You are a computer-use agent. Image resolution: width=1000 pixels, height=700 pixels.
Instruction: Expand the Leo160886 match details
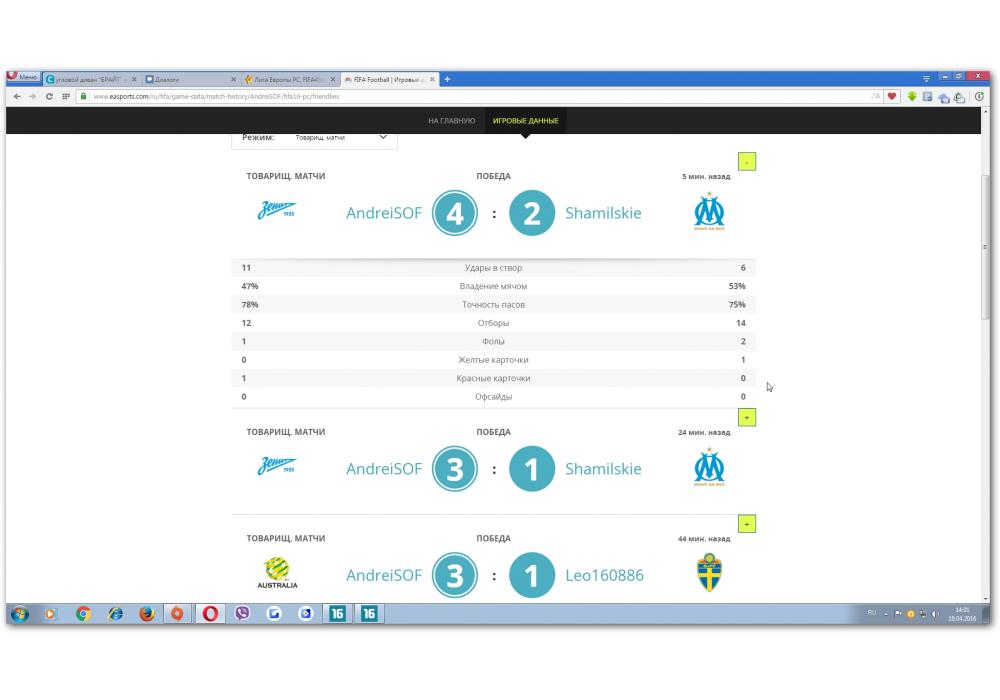tap(746, 524)
